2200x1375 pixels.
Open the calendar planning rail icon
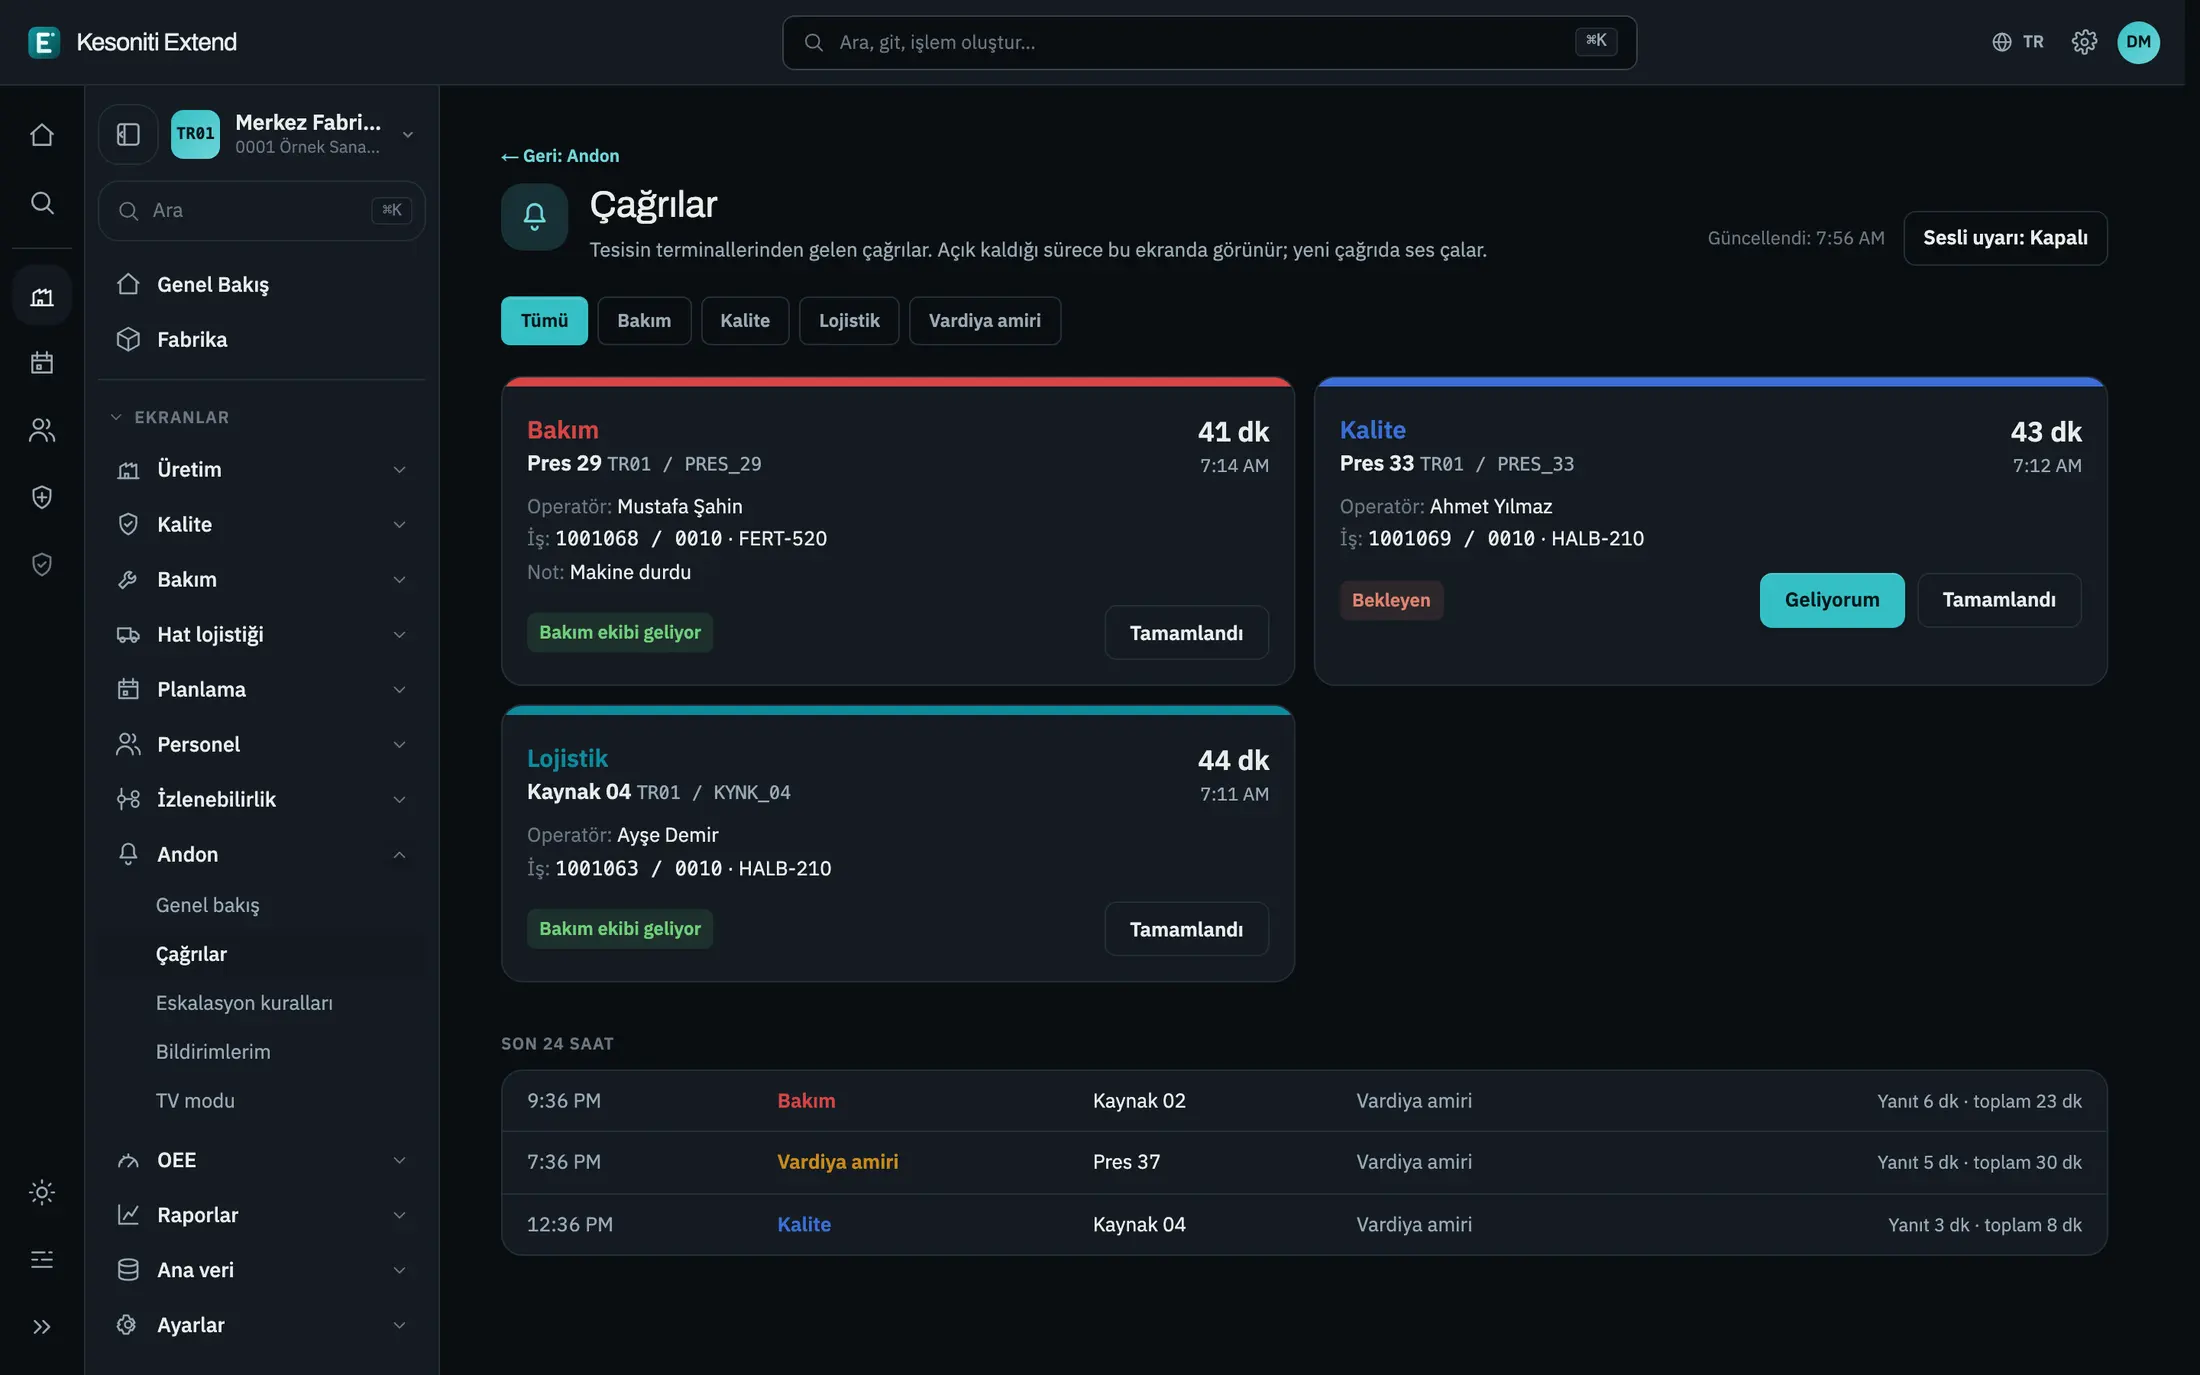click(42, 362)
